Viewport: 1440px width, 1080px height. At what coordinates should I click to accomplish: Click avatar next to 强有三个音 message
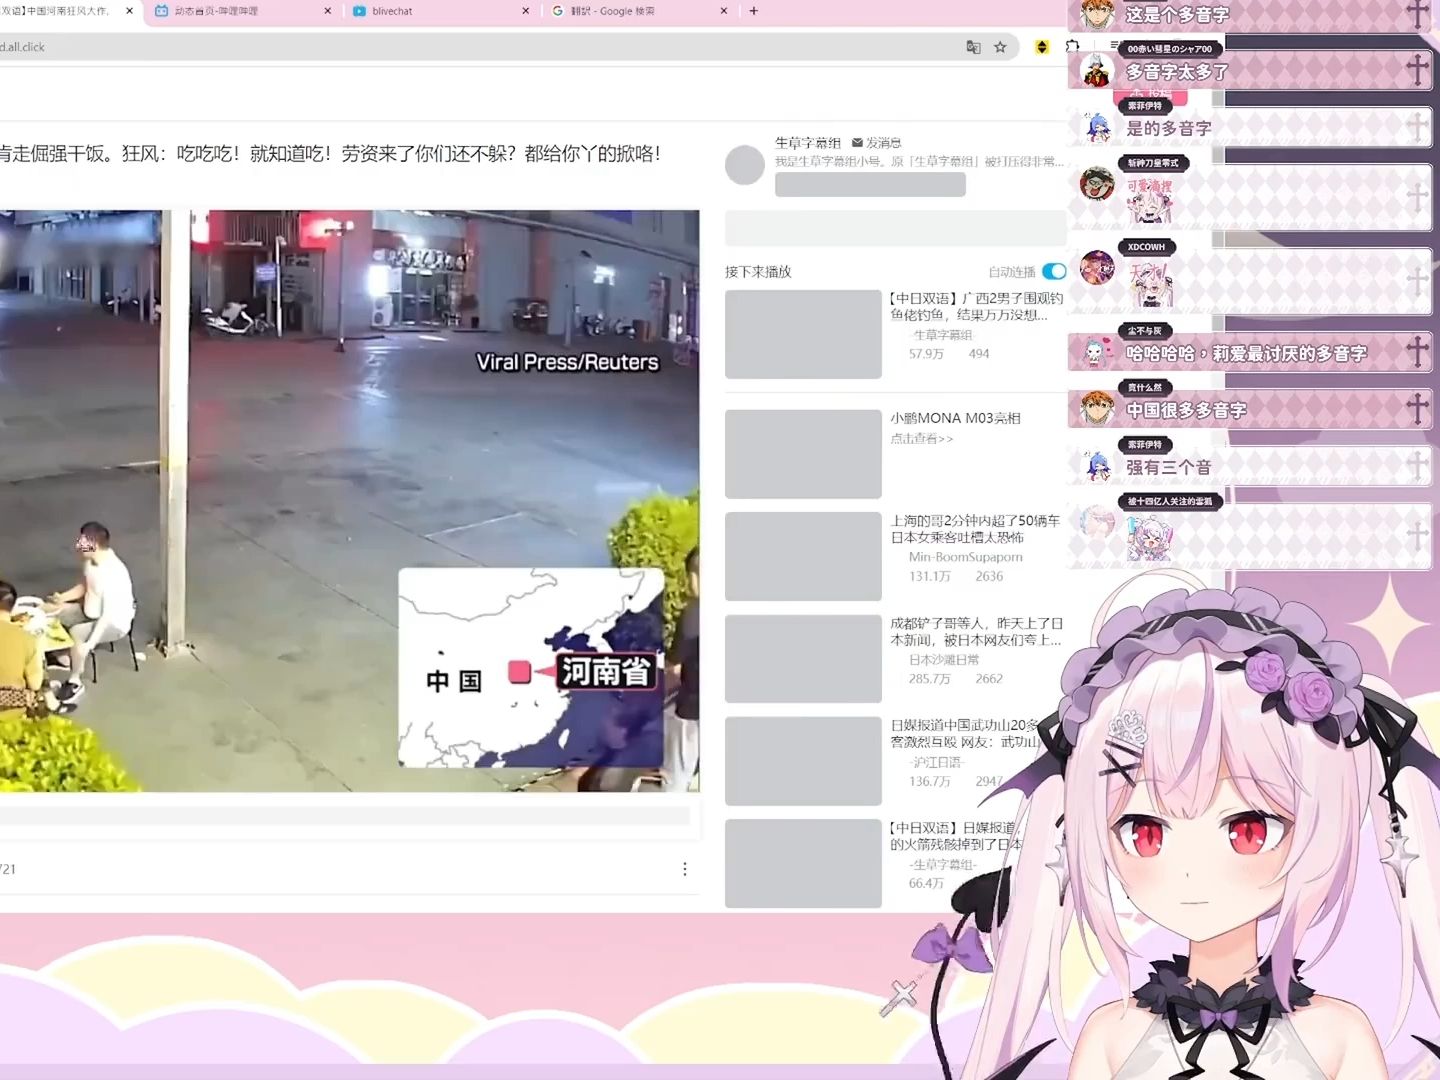(1097, 466)
